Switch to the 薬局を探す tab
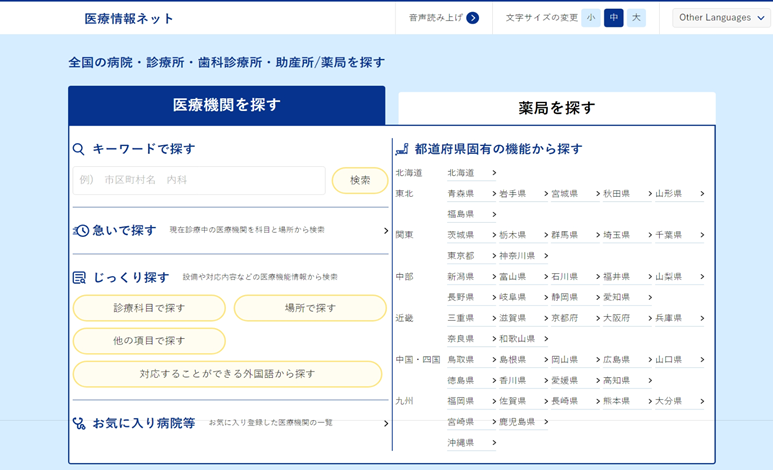This screenshot has height=470, width=773. (557, 108)
